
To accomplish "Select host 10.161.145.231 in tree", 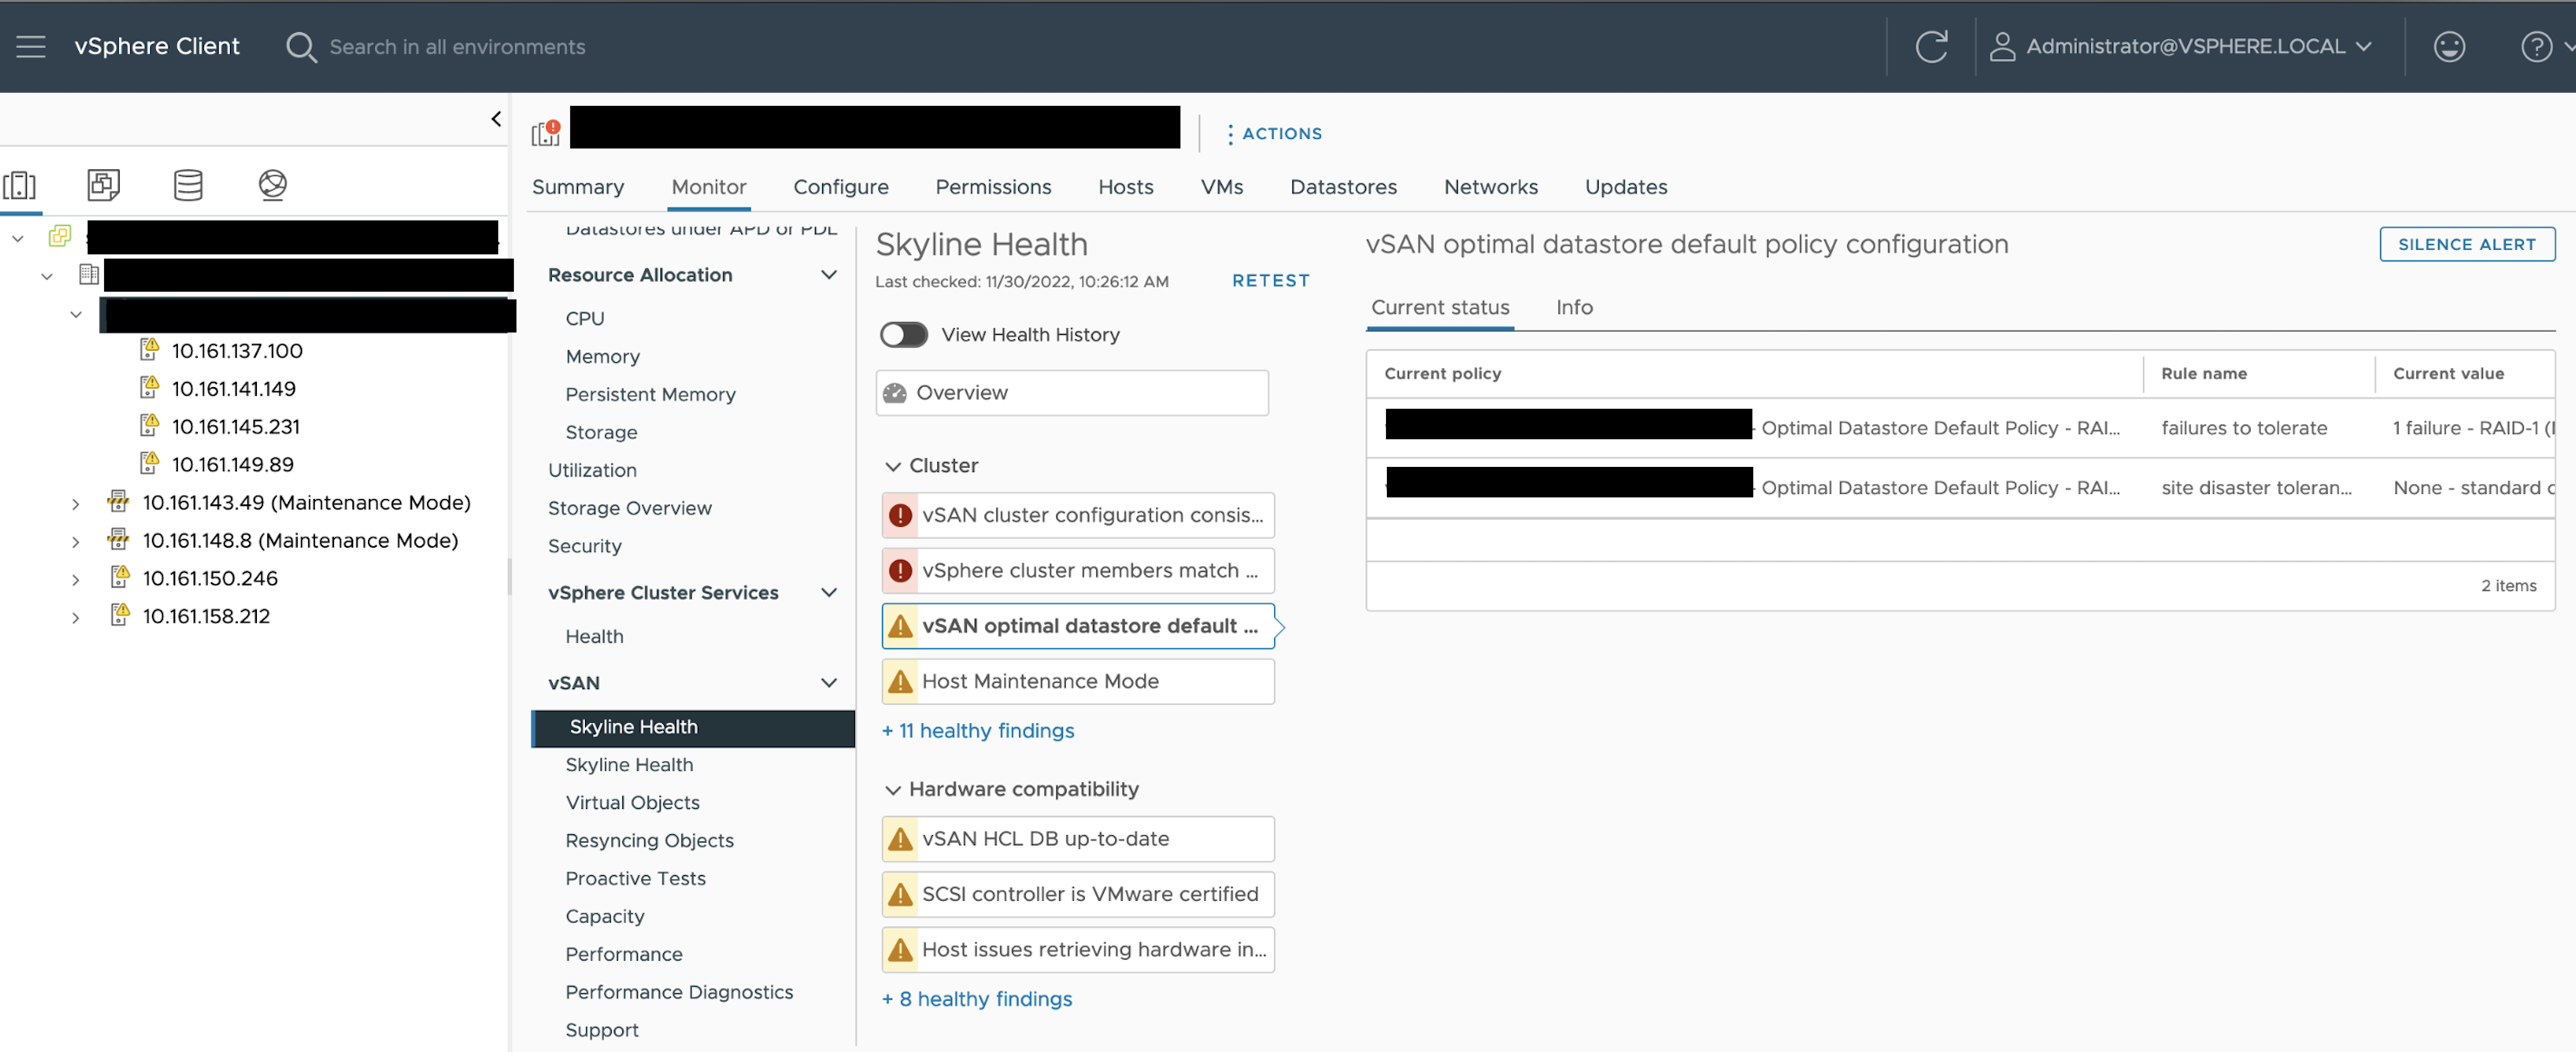I will [x=235, y=426].
